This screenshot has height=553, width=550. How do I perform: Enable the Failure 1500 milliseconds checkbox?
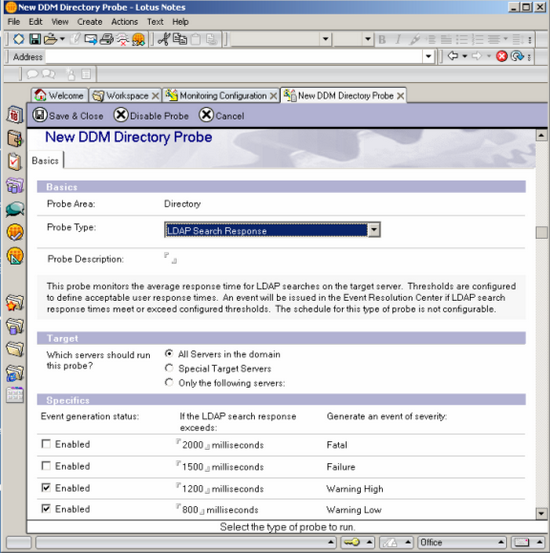click(46, 466)
